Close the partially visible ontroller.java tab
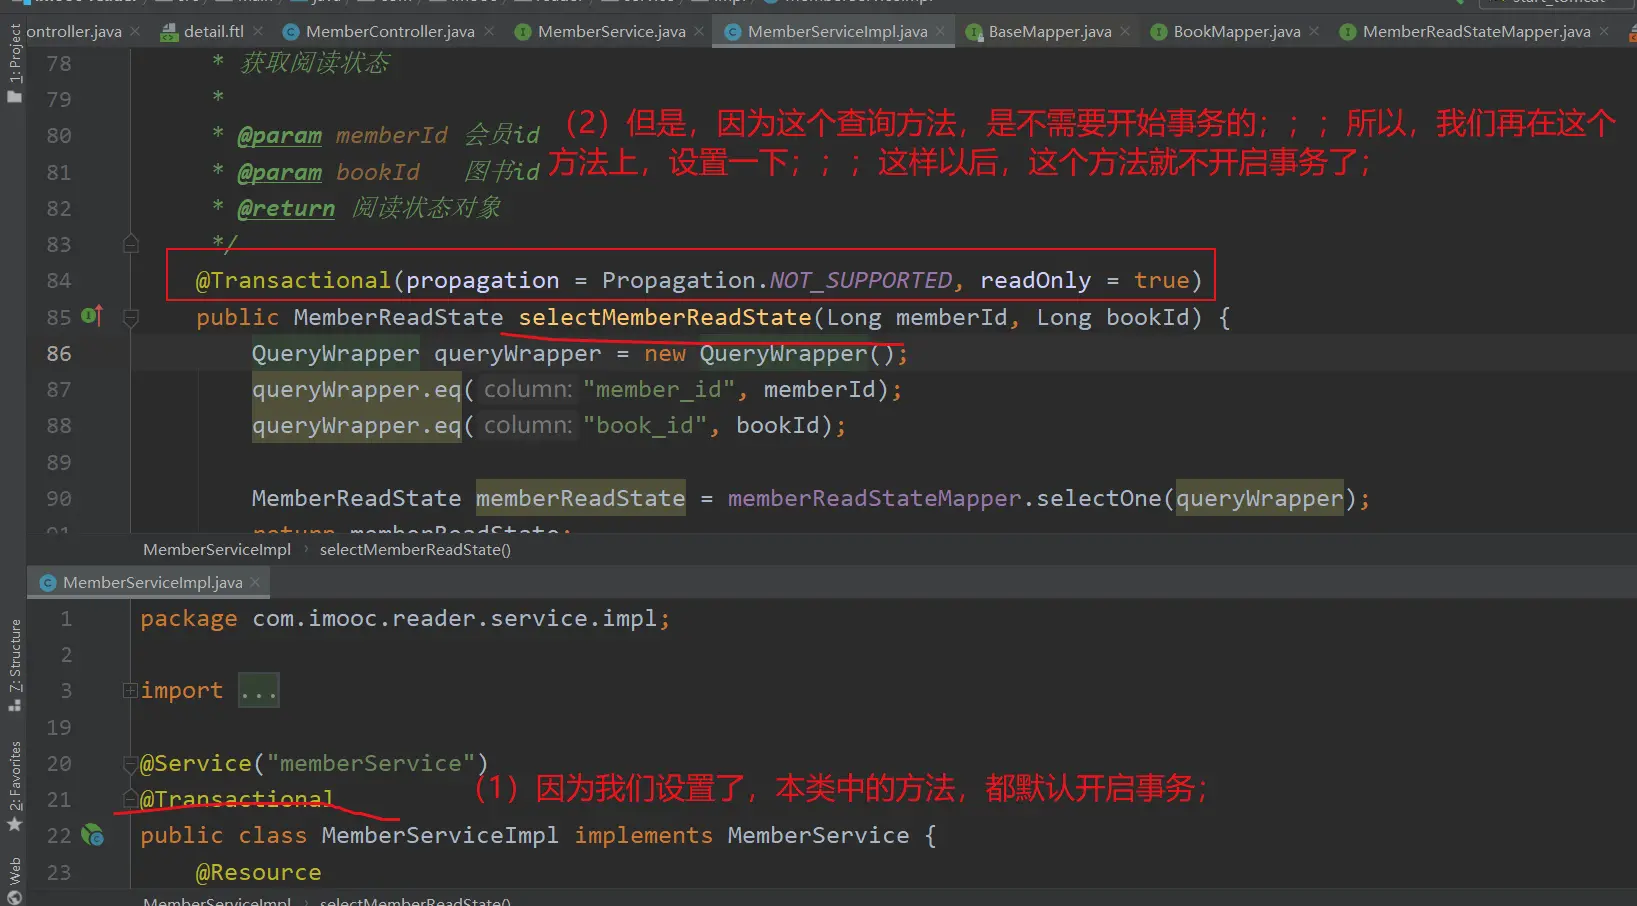Image resolution: width=1637 pixels, height=906 pixels. tap(135, 31)
